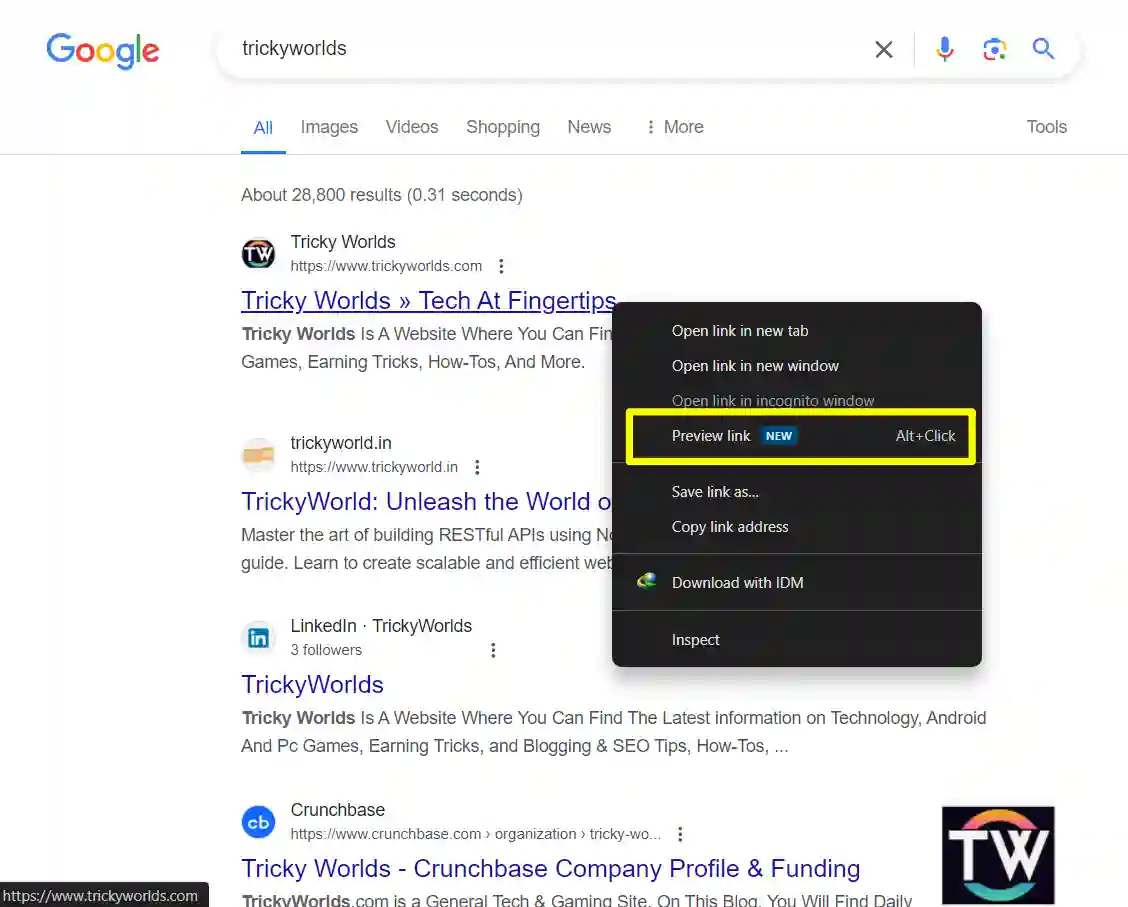Switch to the News tab

point(589,127)
